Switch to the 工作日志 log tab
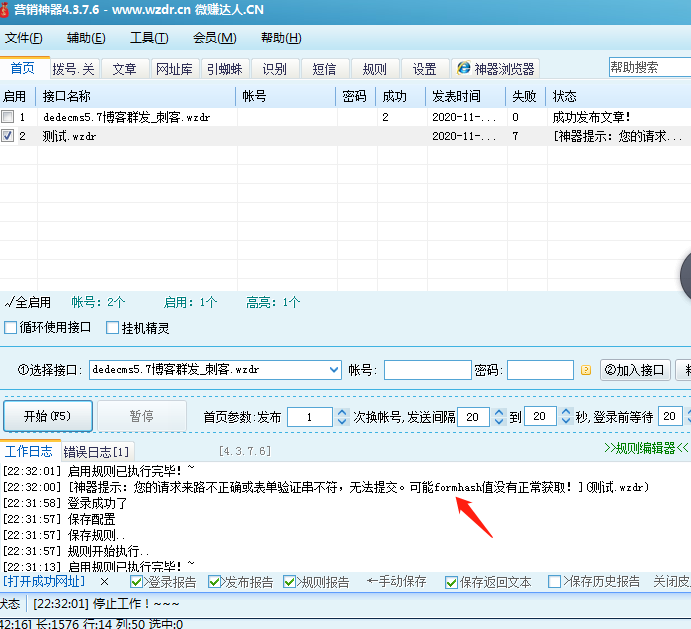The width and height of the screenshot is (691, 629). click(x=29, y=451)
